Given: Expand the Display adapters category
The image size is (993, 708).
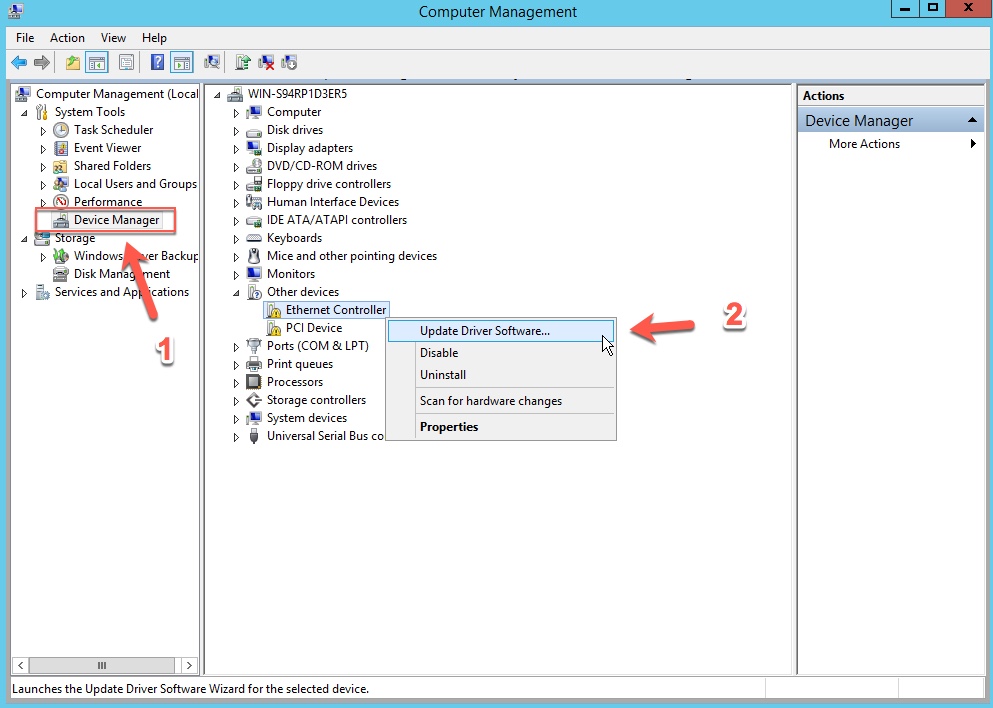Looking at the screenshot, I should pyautogui.click(x=236, y=149).
